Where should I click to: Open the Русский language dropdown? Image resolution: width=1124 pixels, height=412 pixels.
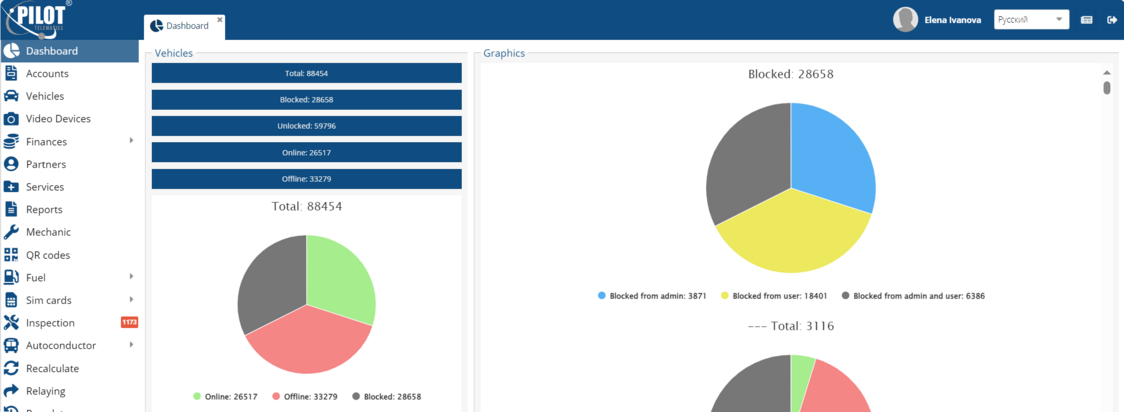coord(1031,20)
